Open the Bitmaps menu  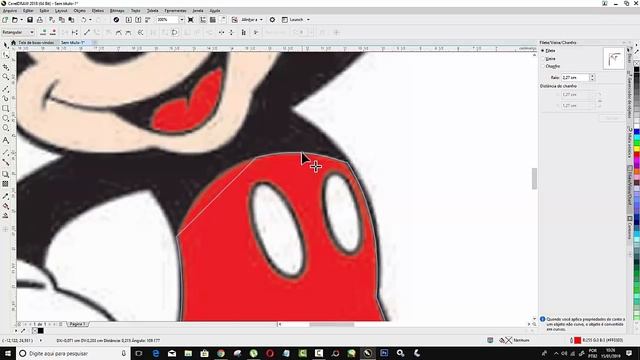point(117,11)
